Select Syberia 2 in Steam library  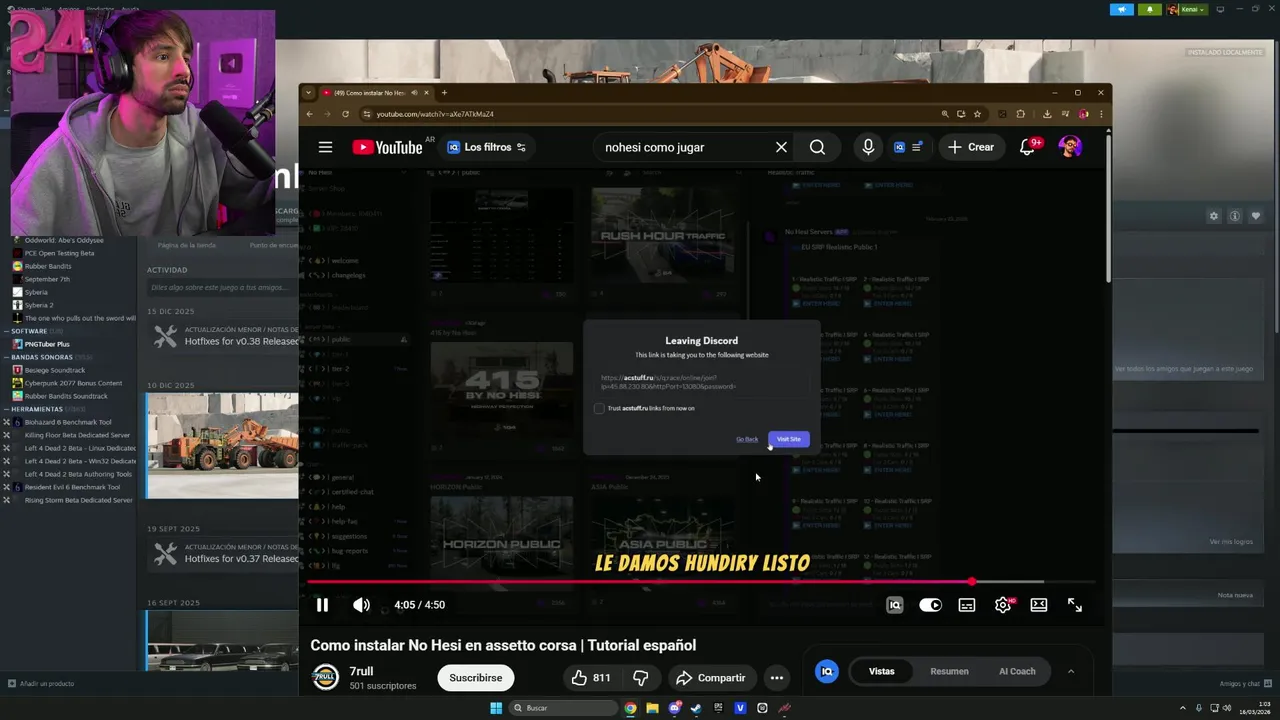tap(39, 305)
